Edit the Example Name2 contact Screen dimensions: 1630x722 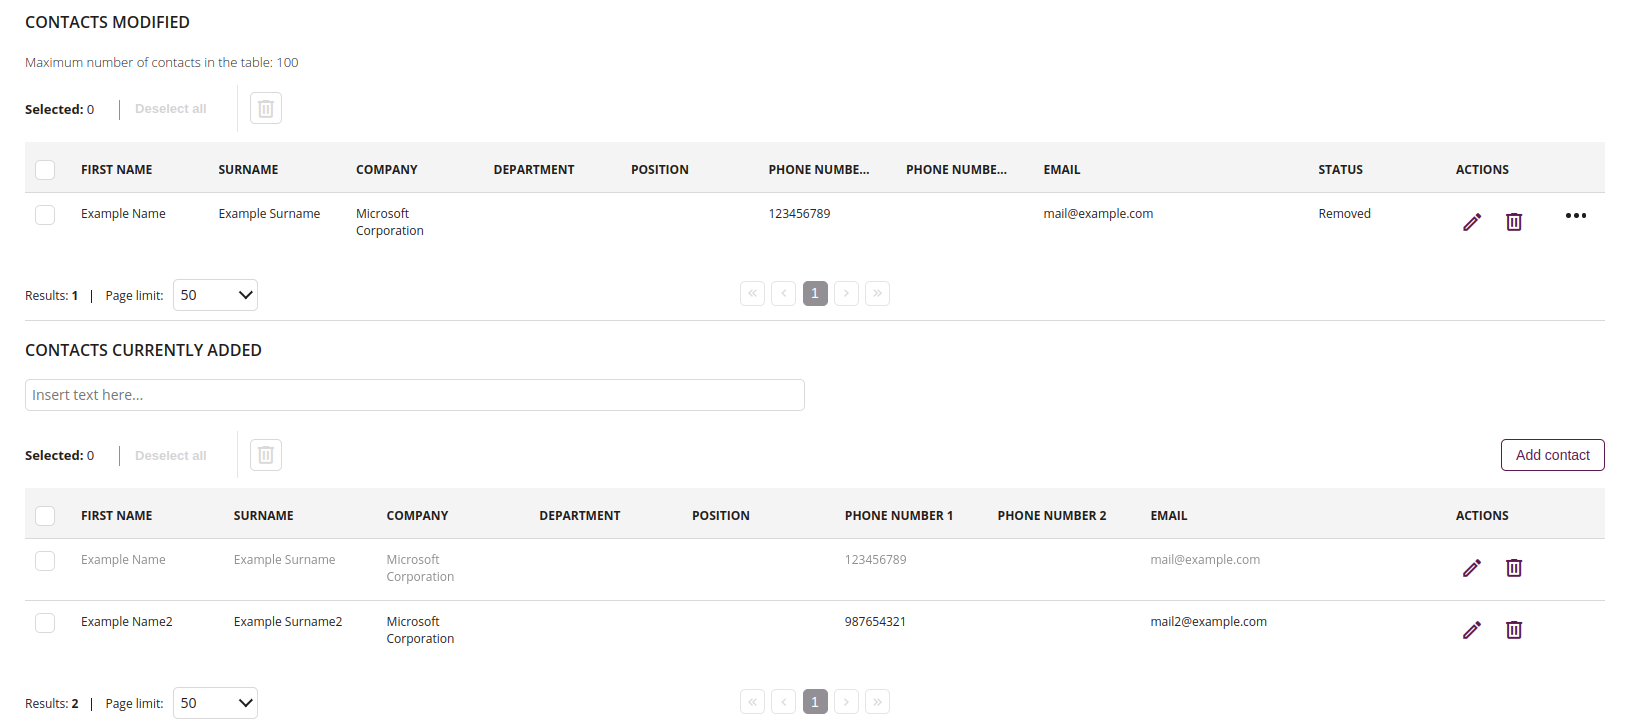point(1472,630)
